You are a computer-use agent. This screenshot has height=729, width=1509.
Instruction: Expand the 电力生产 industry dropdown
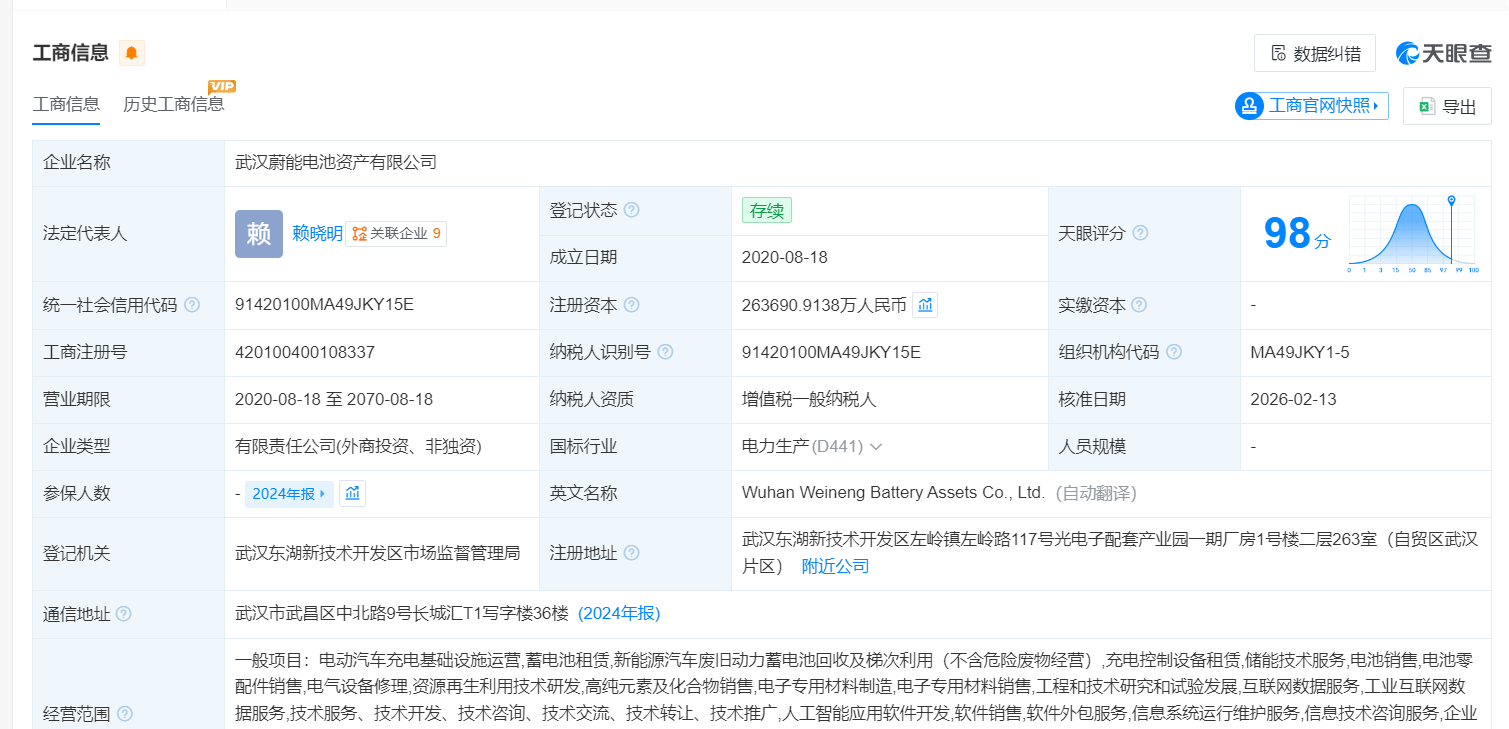(876, 447)
